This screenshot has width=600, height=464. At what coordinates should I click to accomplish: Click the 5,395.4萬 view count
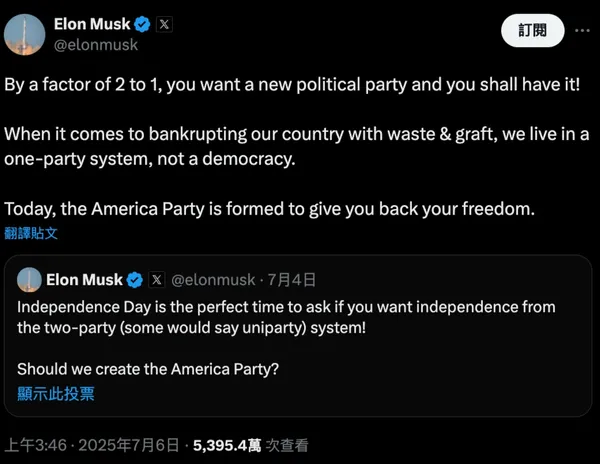tap(229, 445)
